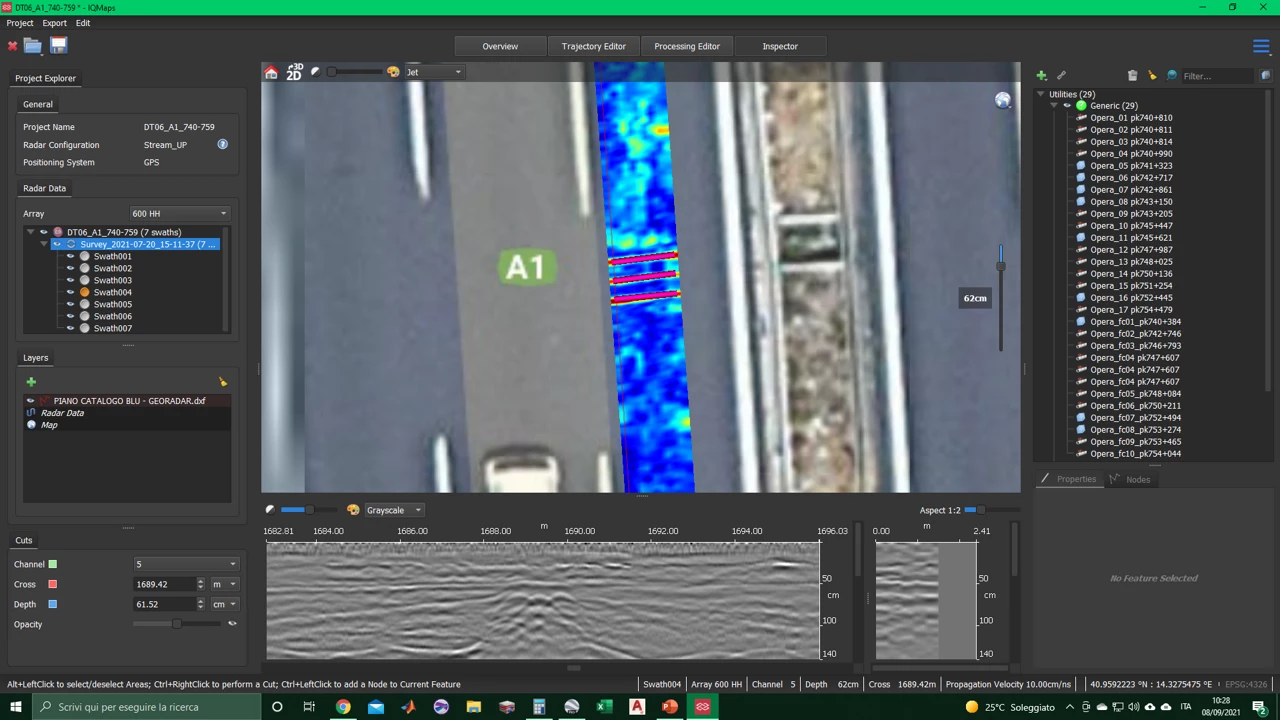Toggle visibility of Swath007
Screen dimensions: 1280x720
[70, 328]
